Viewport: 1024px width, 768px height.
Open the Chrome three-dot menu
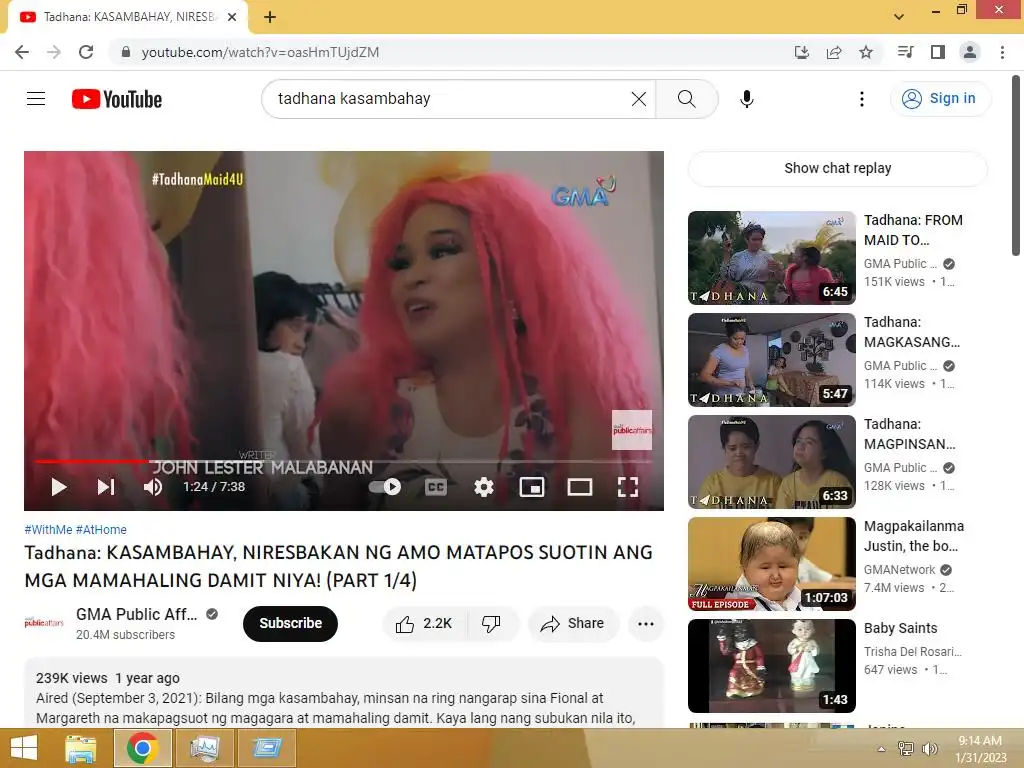(1002, 52)
